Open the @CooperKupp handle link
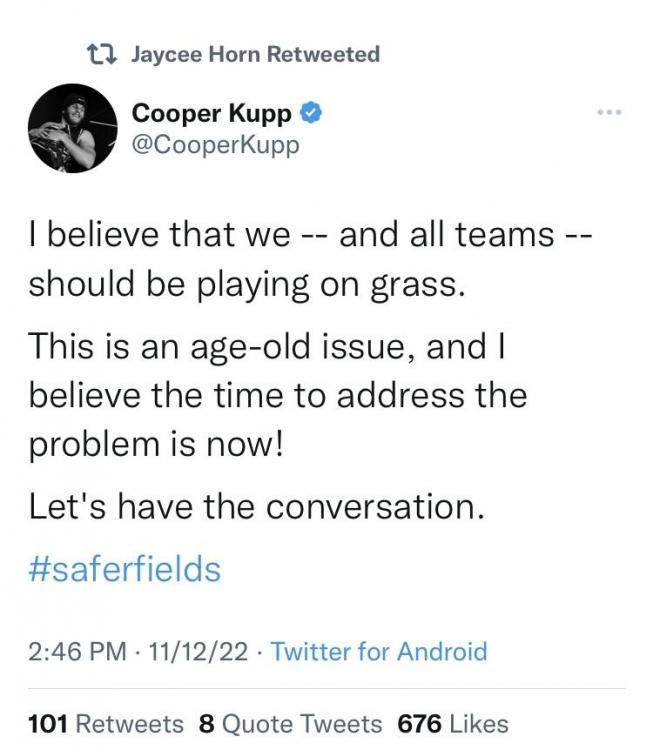Viewport: 653px width, 750px height. click(x=216, y=144)
